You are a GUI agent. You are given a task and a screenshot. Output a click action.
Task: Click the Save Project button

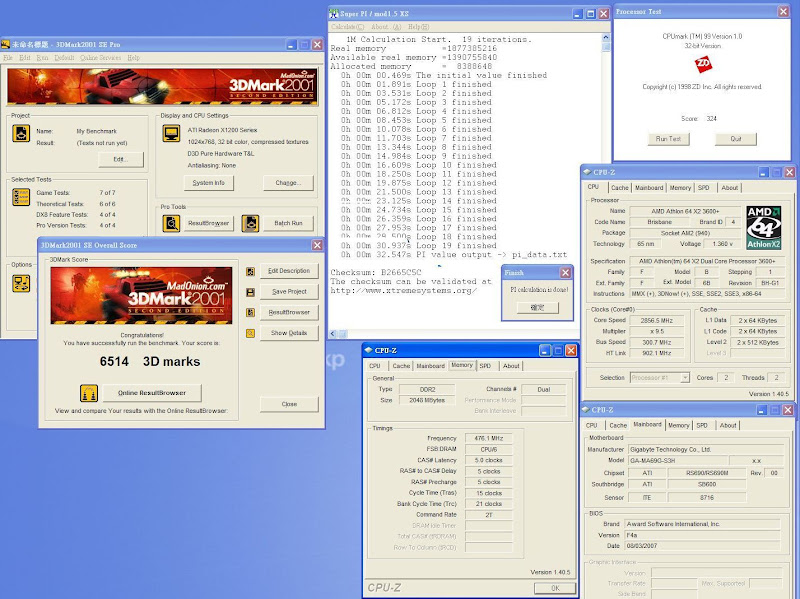coord(289,292)
